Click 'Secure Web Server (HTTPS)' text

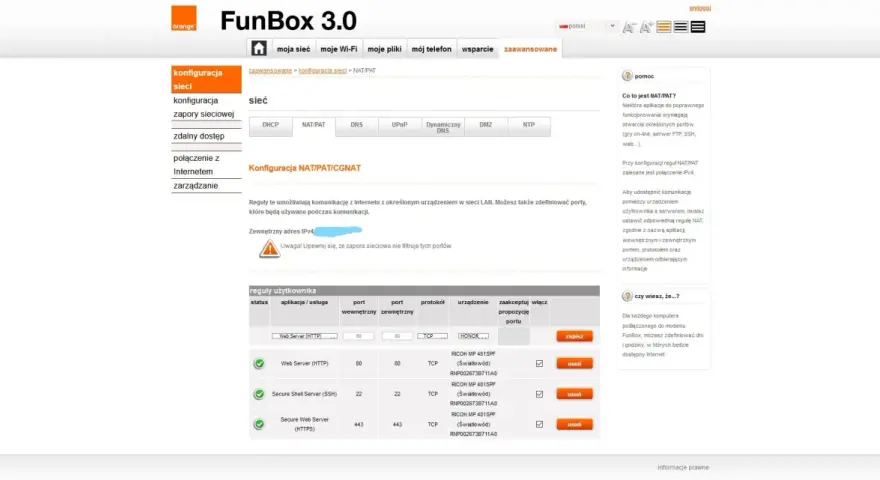(x=304, y=424)
